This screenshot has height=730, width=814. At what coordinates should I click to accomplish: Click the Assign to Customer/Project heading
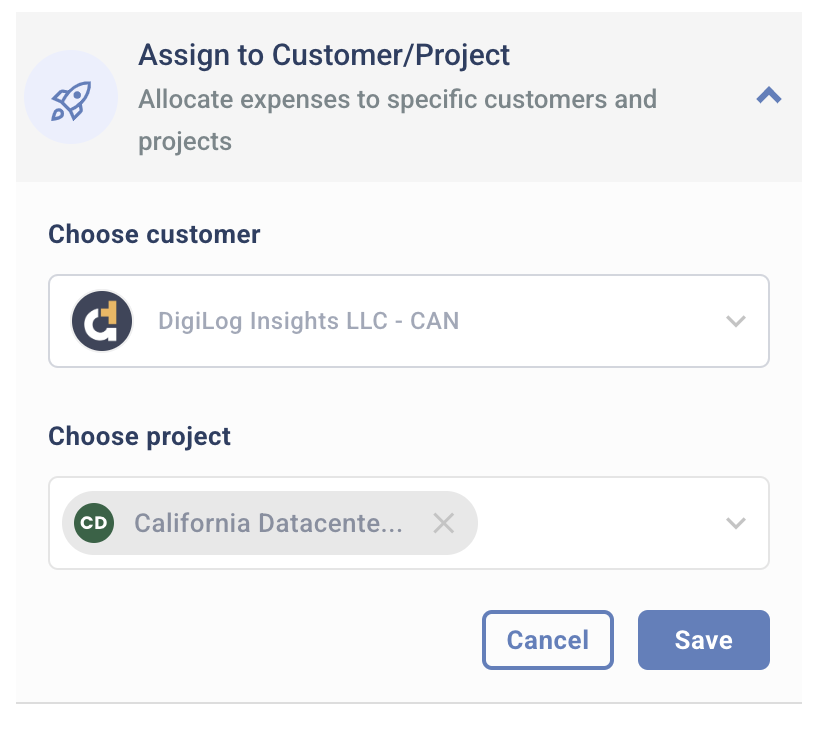coord(324,55)
